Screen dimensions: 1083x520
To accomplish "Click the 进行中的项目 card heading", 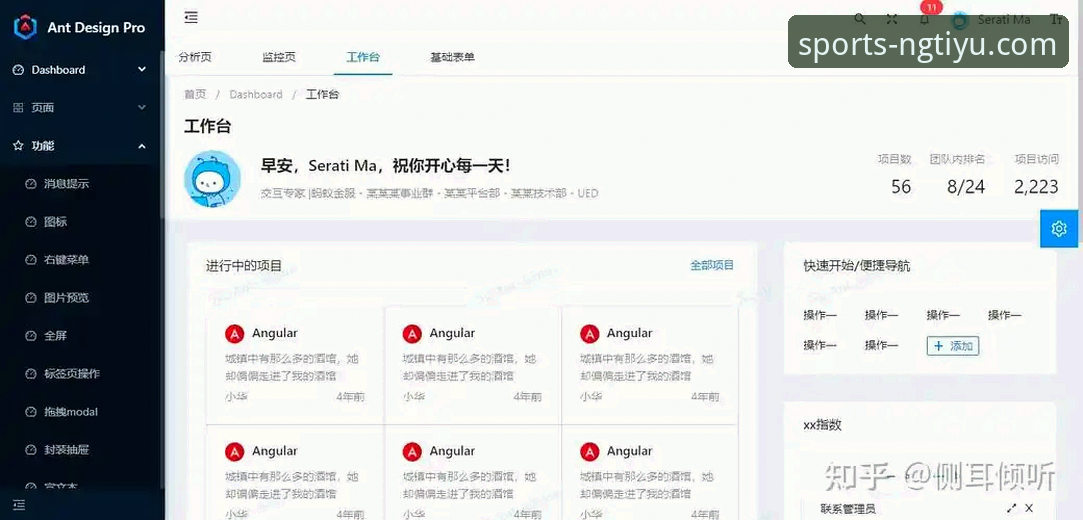I will point(244,265).
